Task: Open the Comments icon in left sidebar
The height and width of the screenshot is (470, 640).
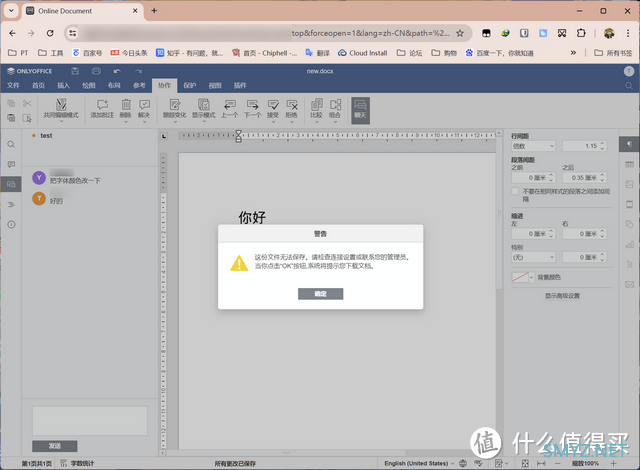Action: pyautogui.click(x=11, y=164)
